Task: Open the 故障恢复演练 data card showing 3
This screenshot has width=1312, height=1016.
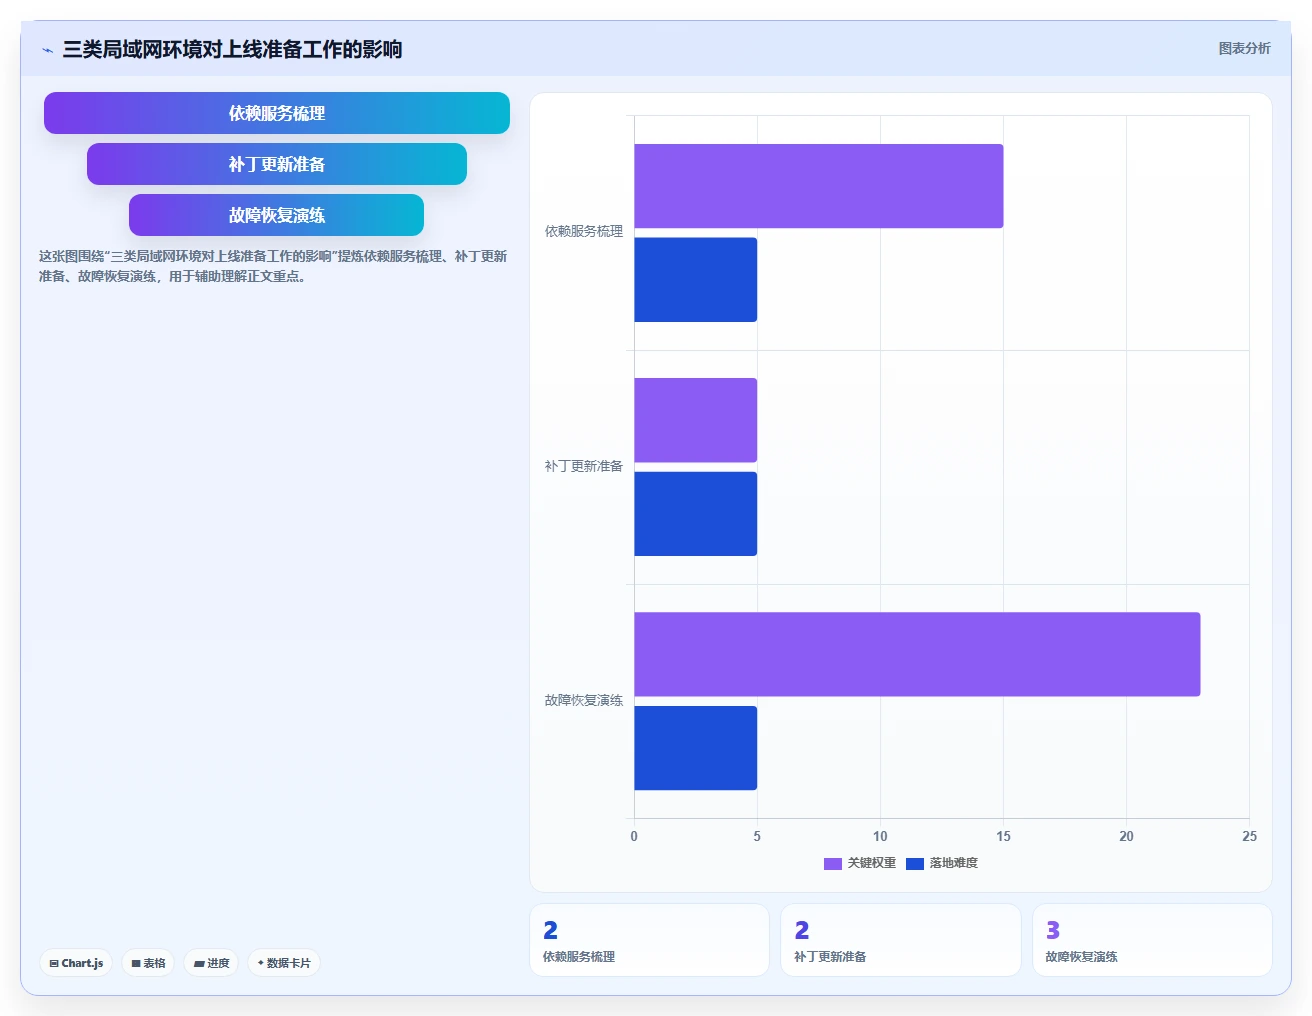Action: click(x=1152, y=940)
